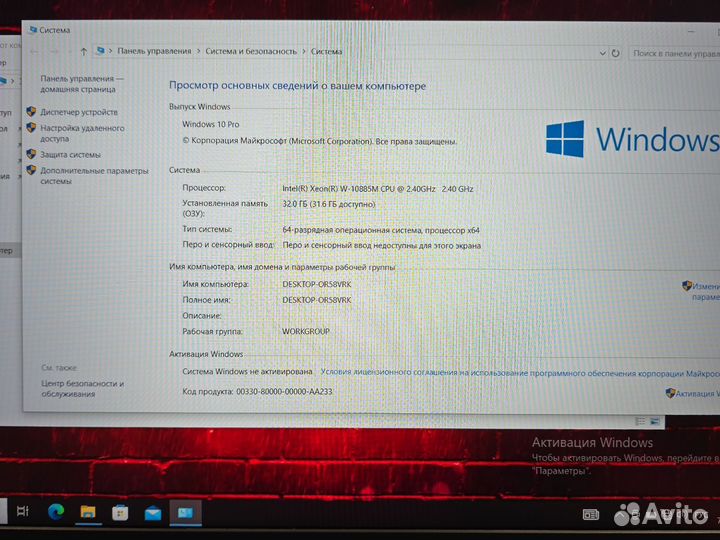Viewport: 720px width, 540px height.
Task: Refresh the System control panel page
Action: pos(615,53)
